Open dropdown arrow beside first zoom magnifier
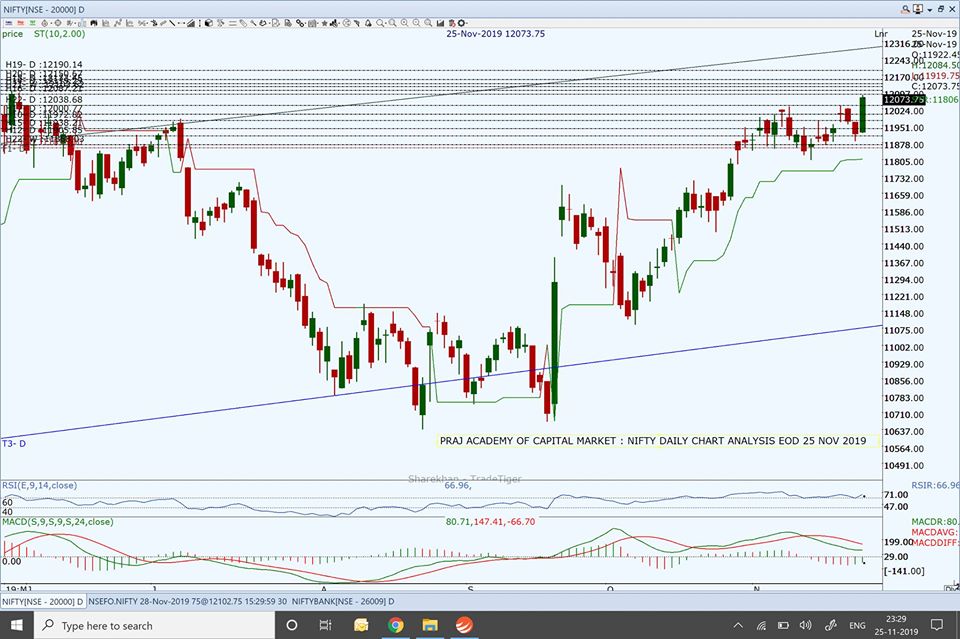960x639 pixels. coord(387,23)
